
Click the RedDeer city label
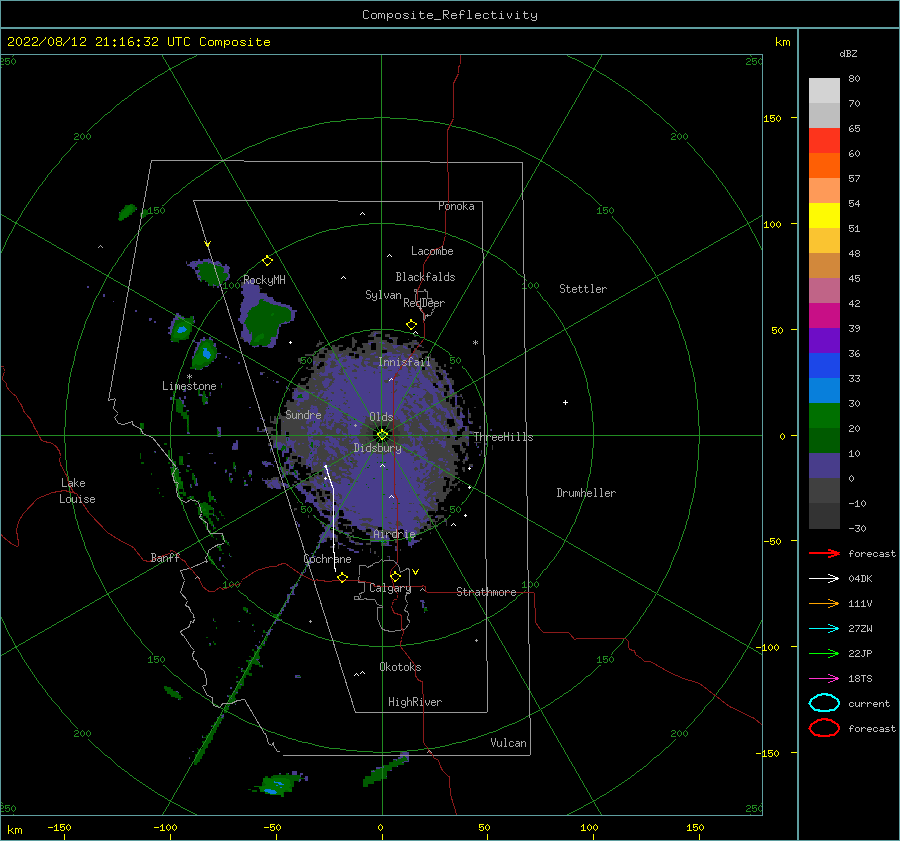point(424,303)
